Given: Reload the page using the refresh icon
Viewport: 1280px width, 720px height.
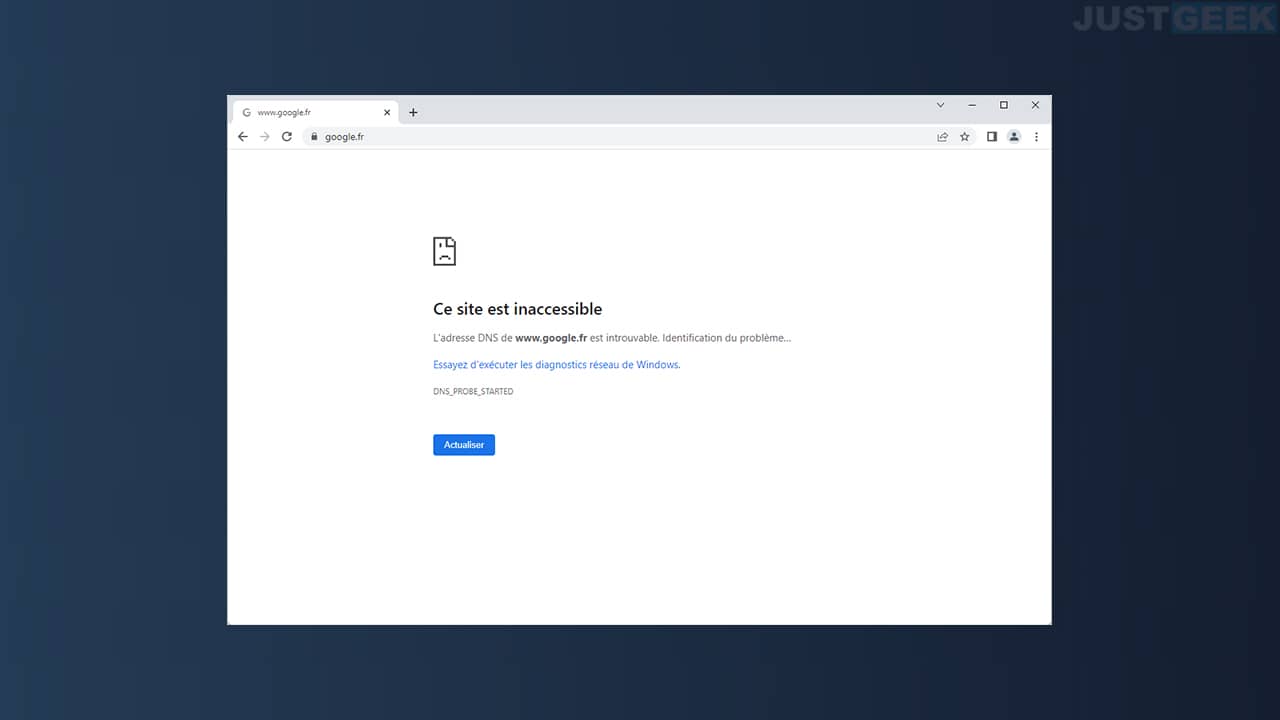Looking at the screenshot, I should [x=287, y=137].
